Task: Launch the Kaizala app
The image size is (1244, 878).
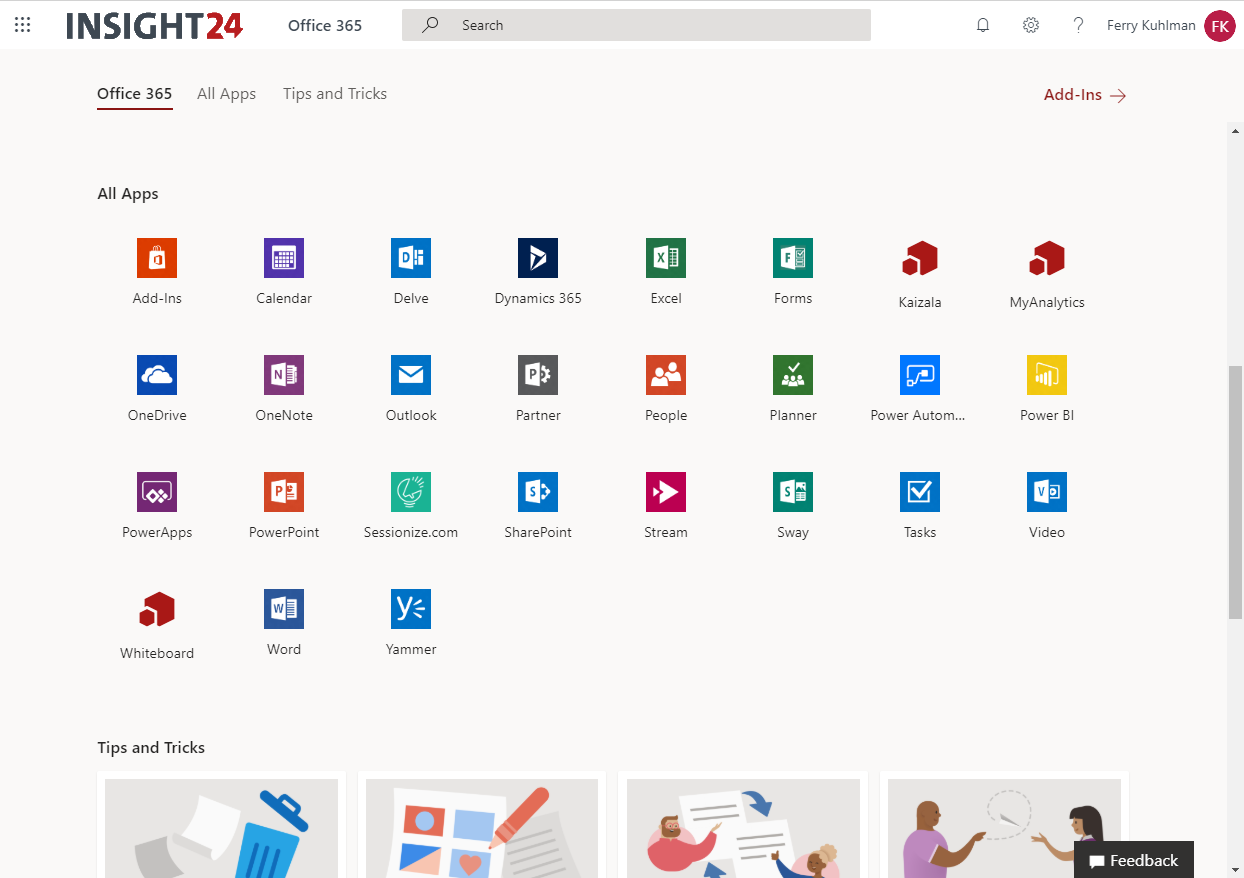Action: (920, 260)
